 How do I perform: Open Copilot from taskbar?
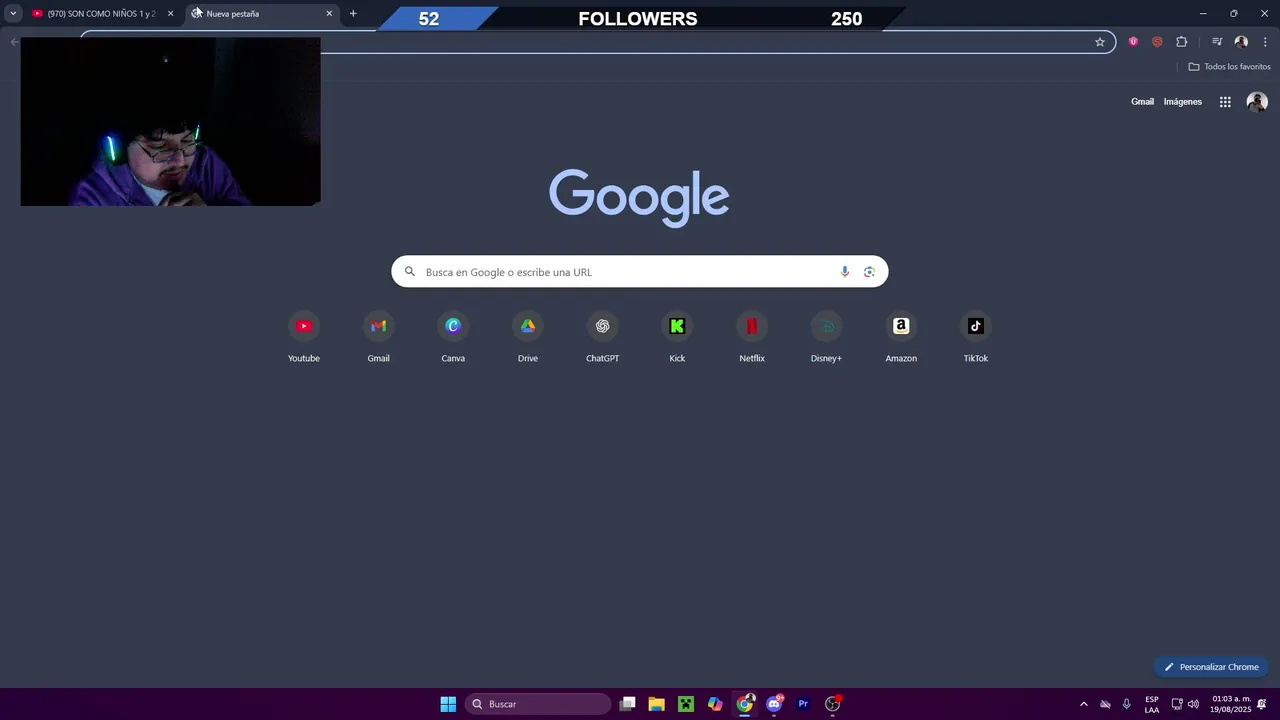tap(715, 704)
